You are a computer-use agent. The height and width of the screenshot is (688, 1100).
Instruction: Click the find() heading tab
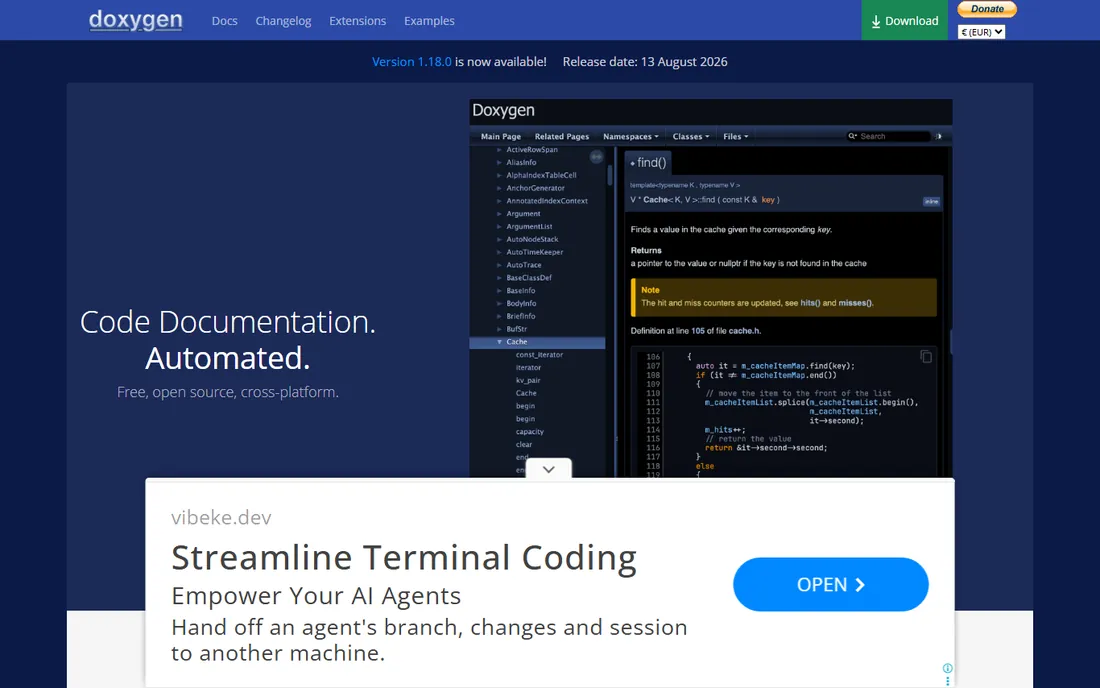point(648,163)
